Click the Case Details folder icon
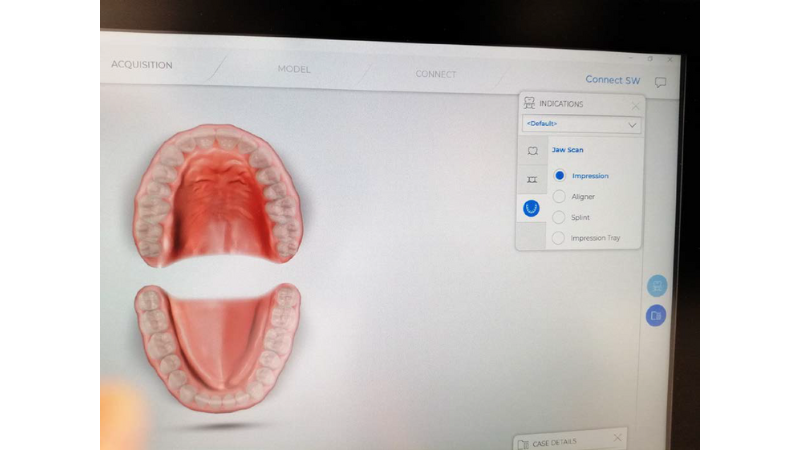The width and height of the screenshot is (800, 450). (x=523, y=442)
